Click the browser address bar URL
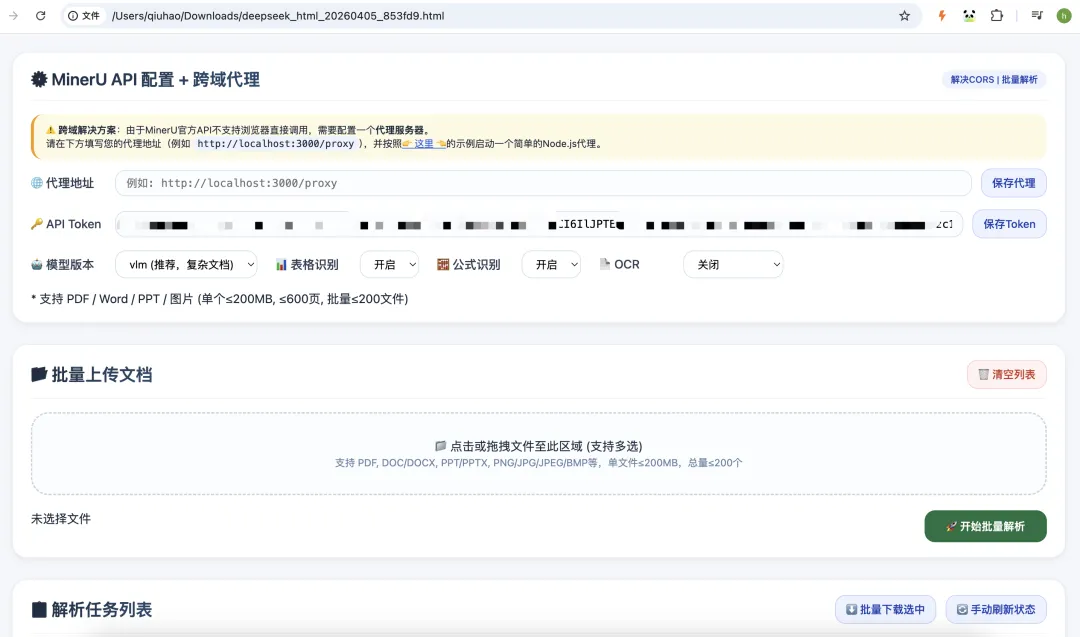This screenshot has width=1080, height=637. click(x=278, y=15)
